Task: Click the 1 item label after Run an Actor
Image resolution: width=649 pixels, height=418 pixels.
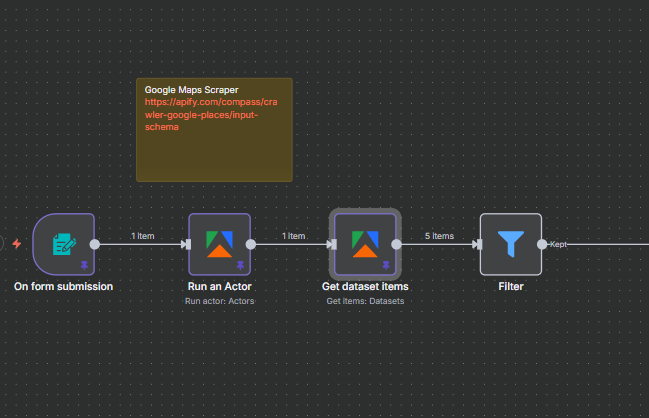Action: click(293, 236)
